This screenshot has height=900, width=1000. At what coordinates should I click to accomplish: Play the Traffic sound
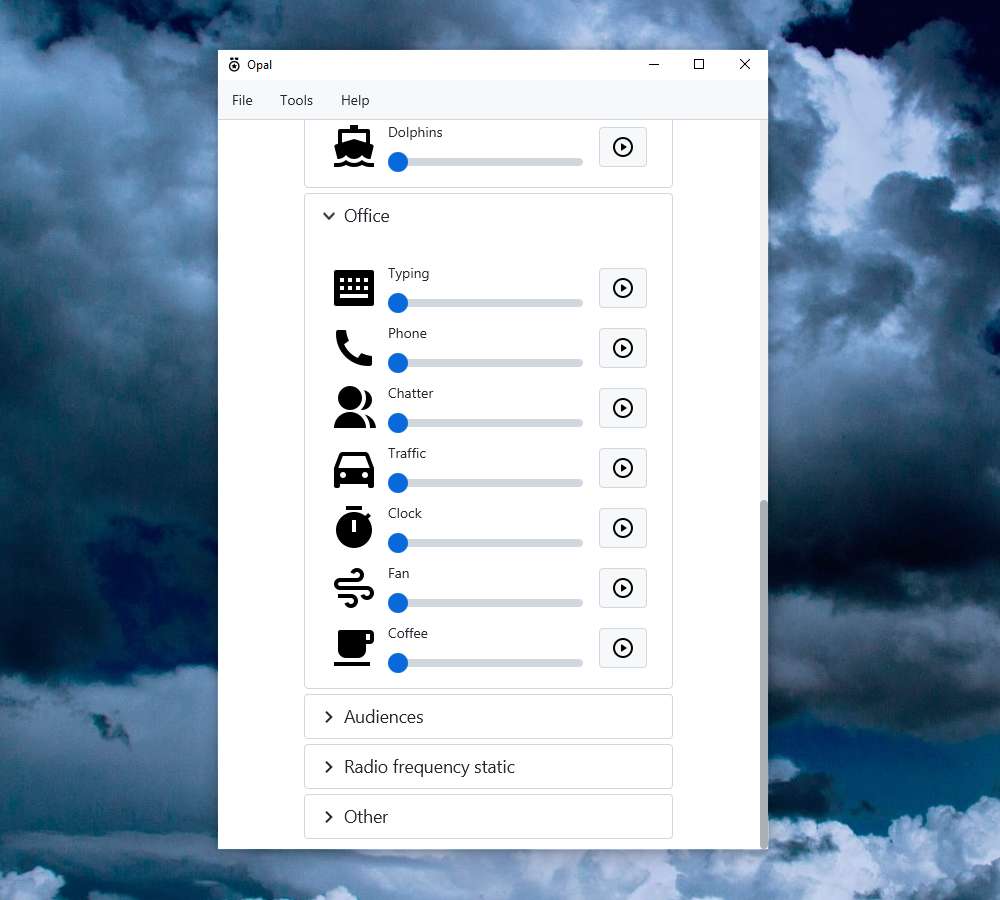tap(622, 468)
